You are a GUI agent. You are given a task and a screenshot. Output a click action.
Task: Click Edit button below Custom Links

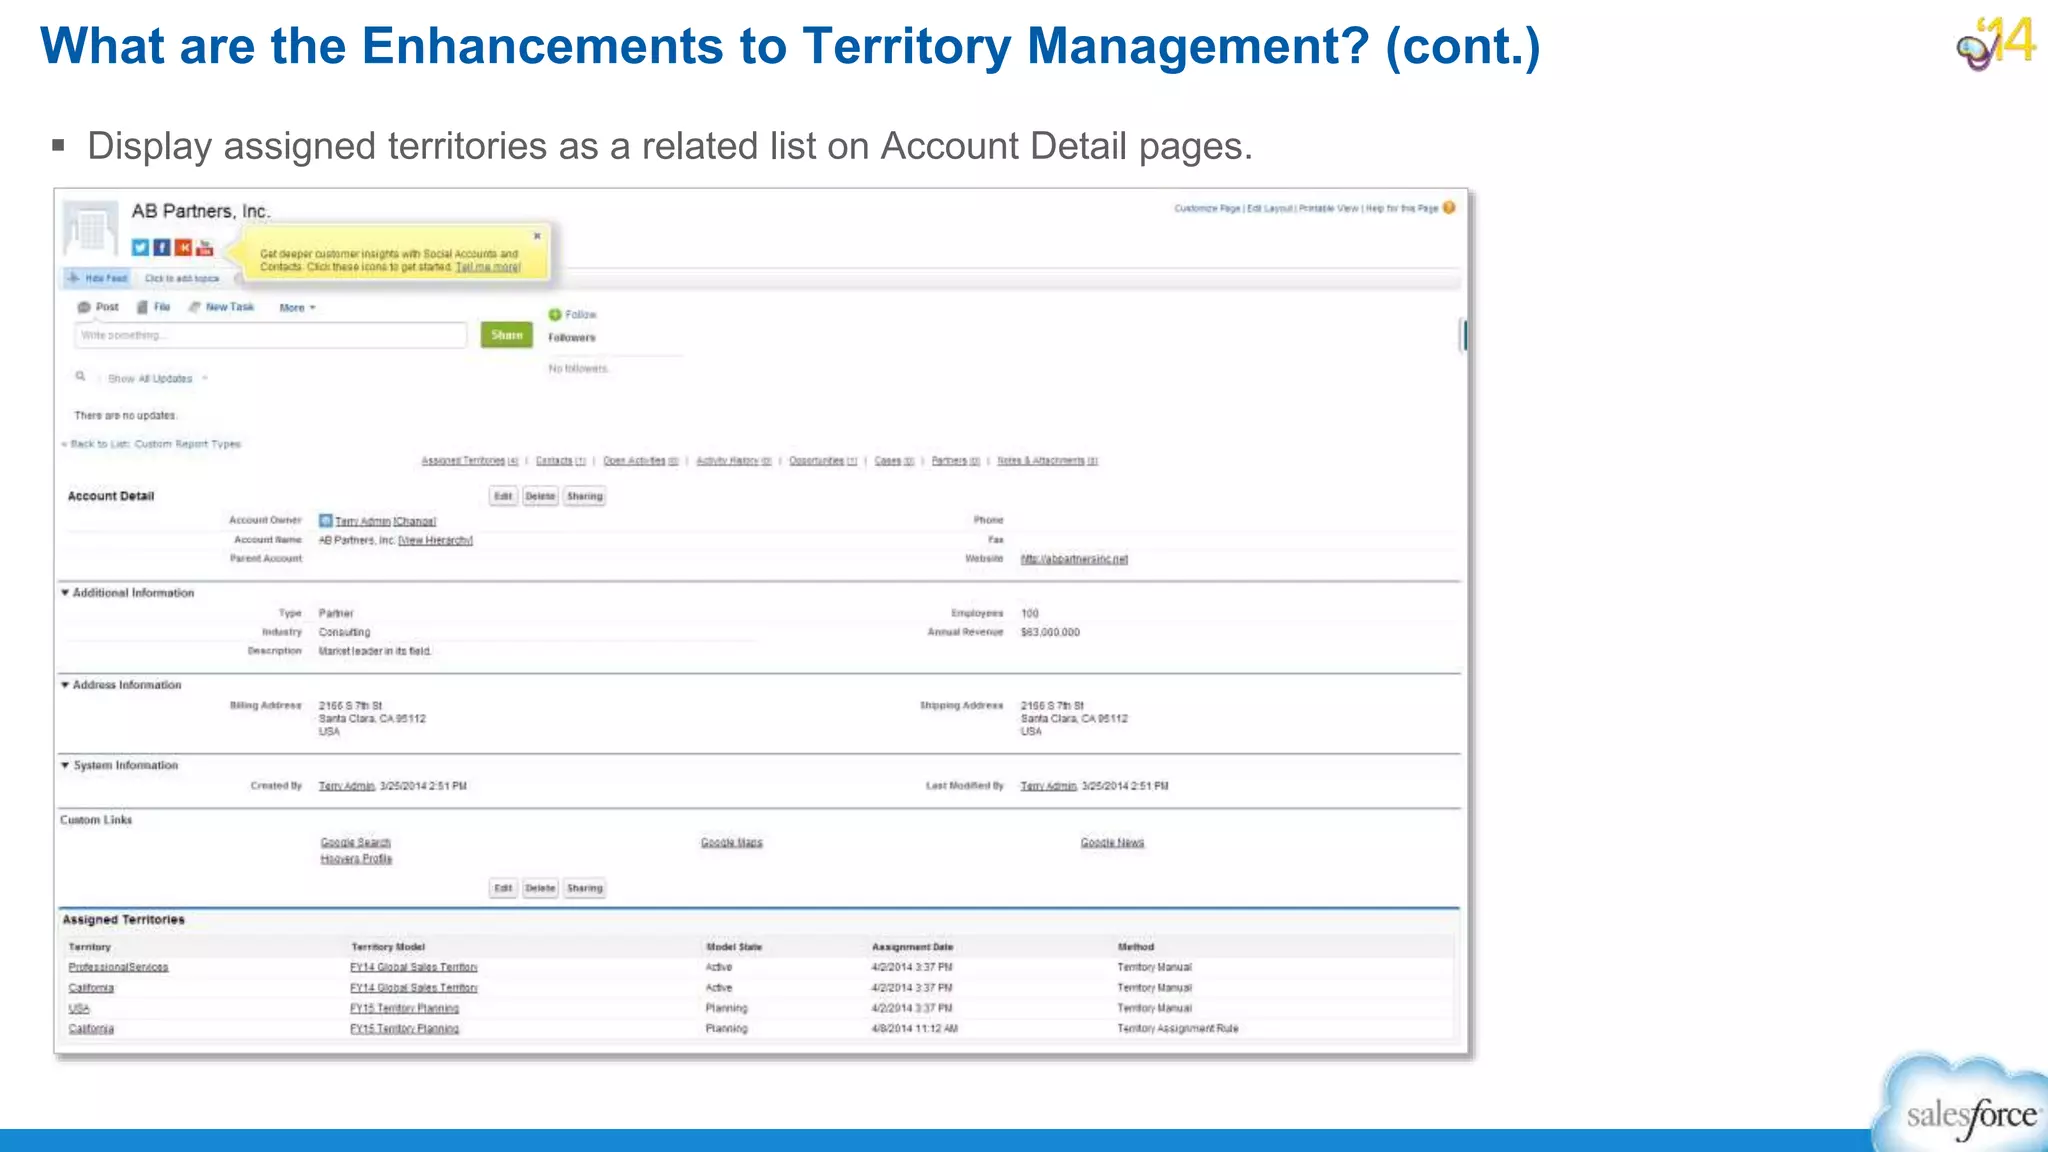pos(503,888)
